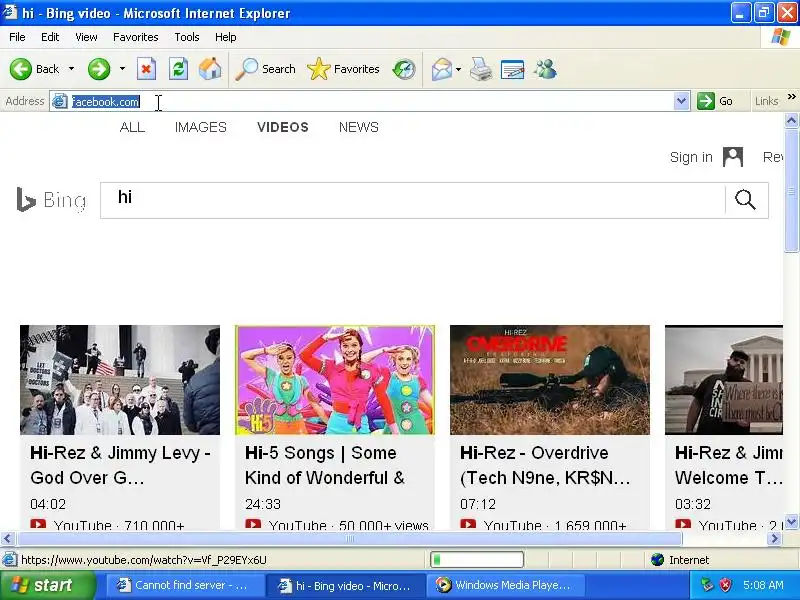Viewport: 800px width, 600px height.
Task: Open the Tools menu
Action: click(187, 37)
